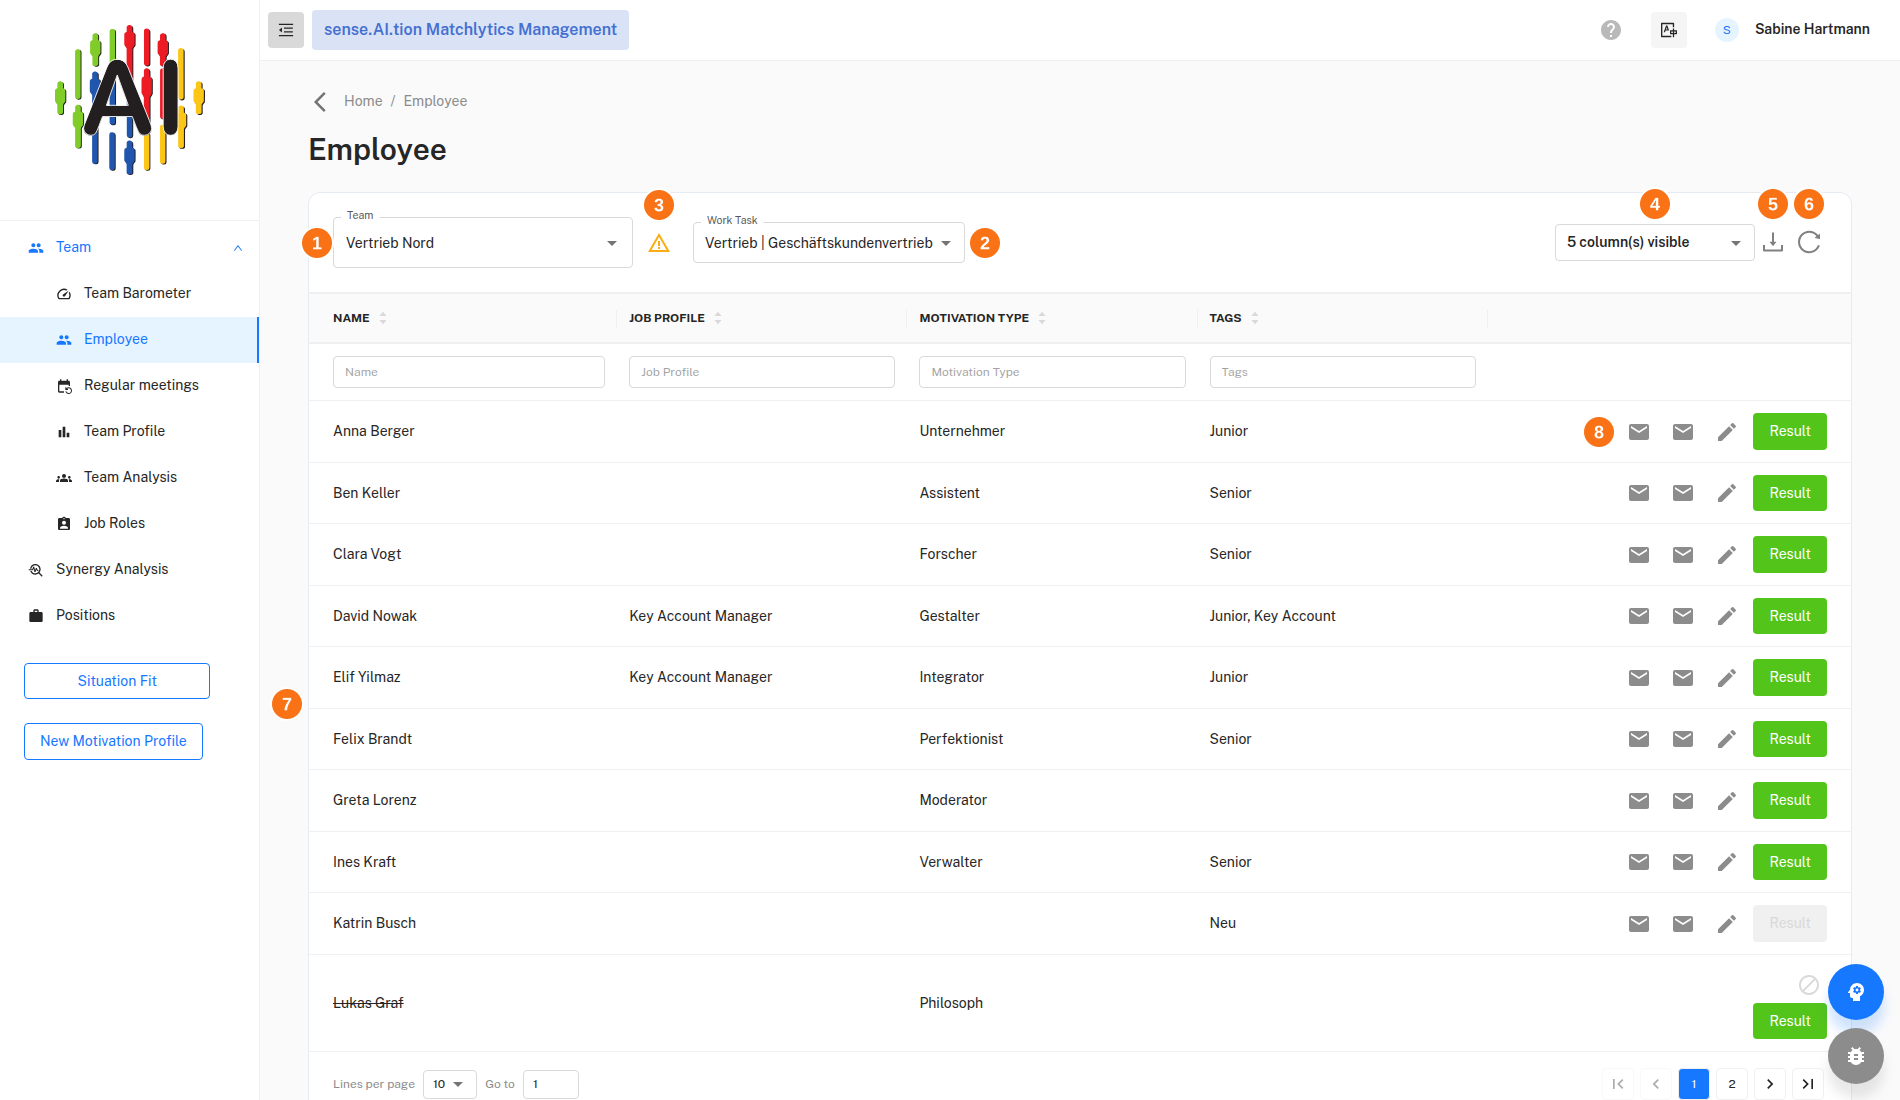Open the blue lightbulb floating button

coord(1856,992)
